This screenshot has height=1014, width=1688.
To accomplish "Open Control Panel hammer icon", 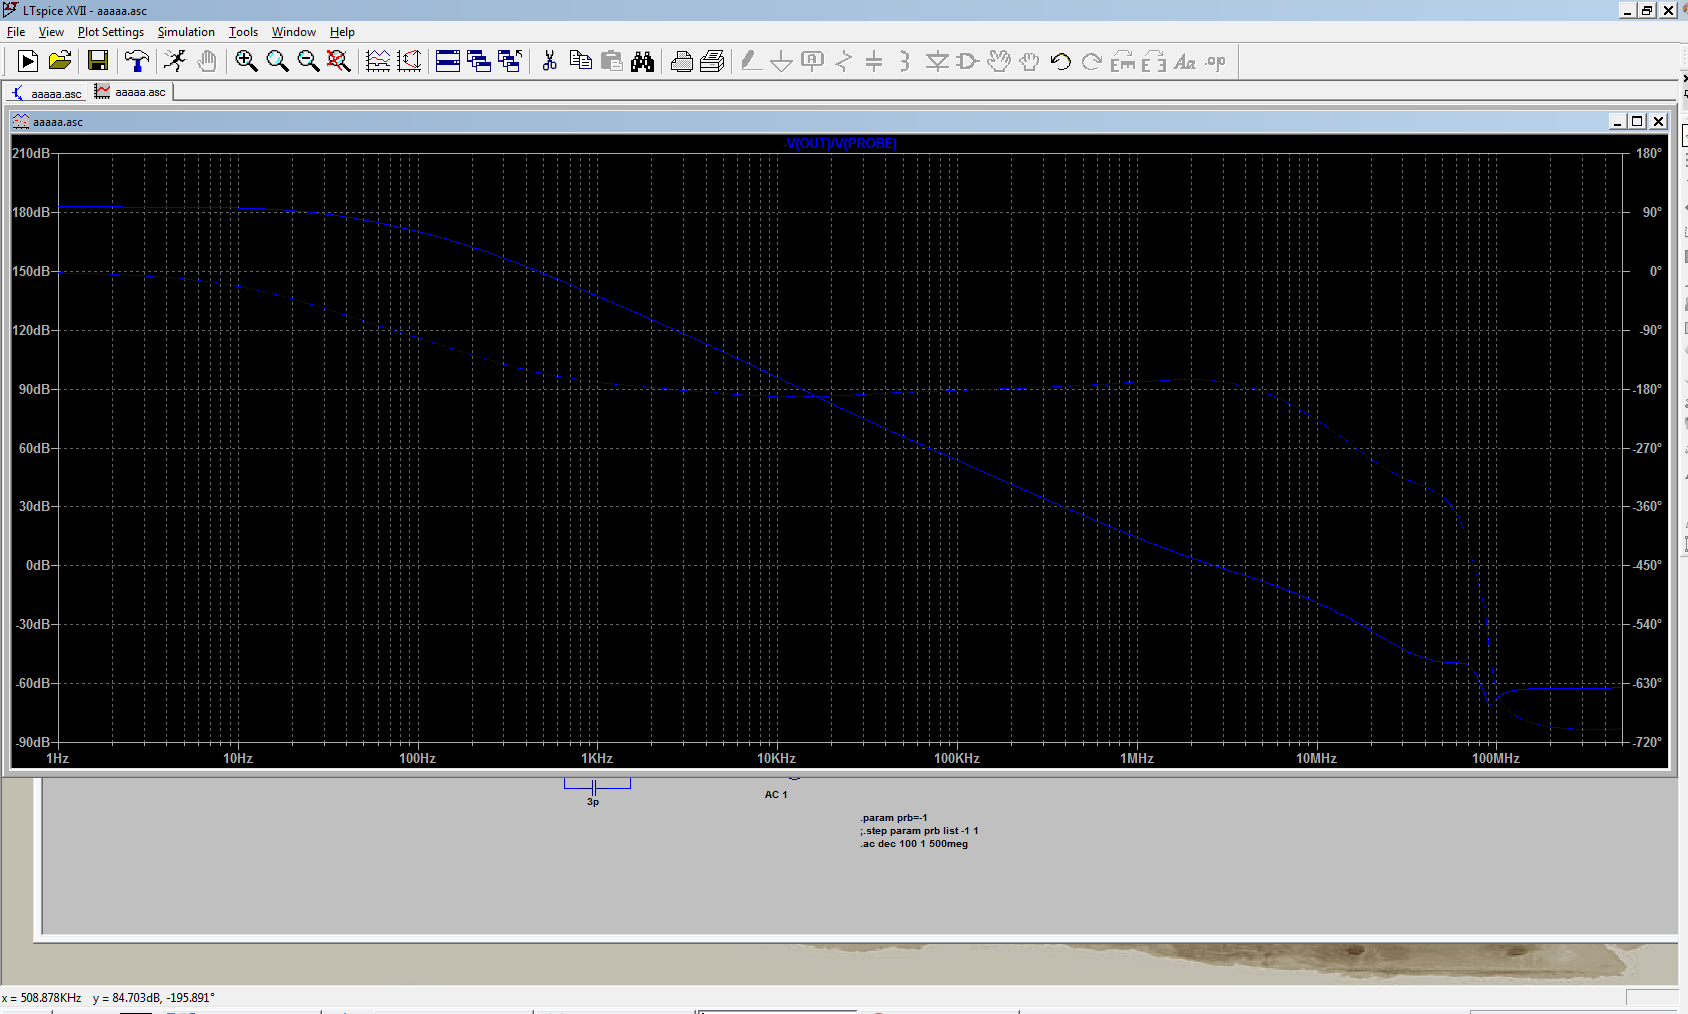I will [137, 62].
